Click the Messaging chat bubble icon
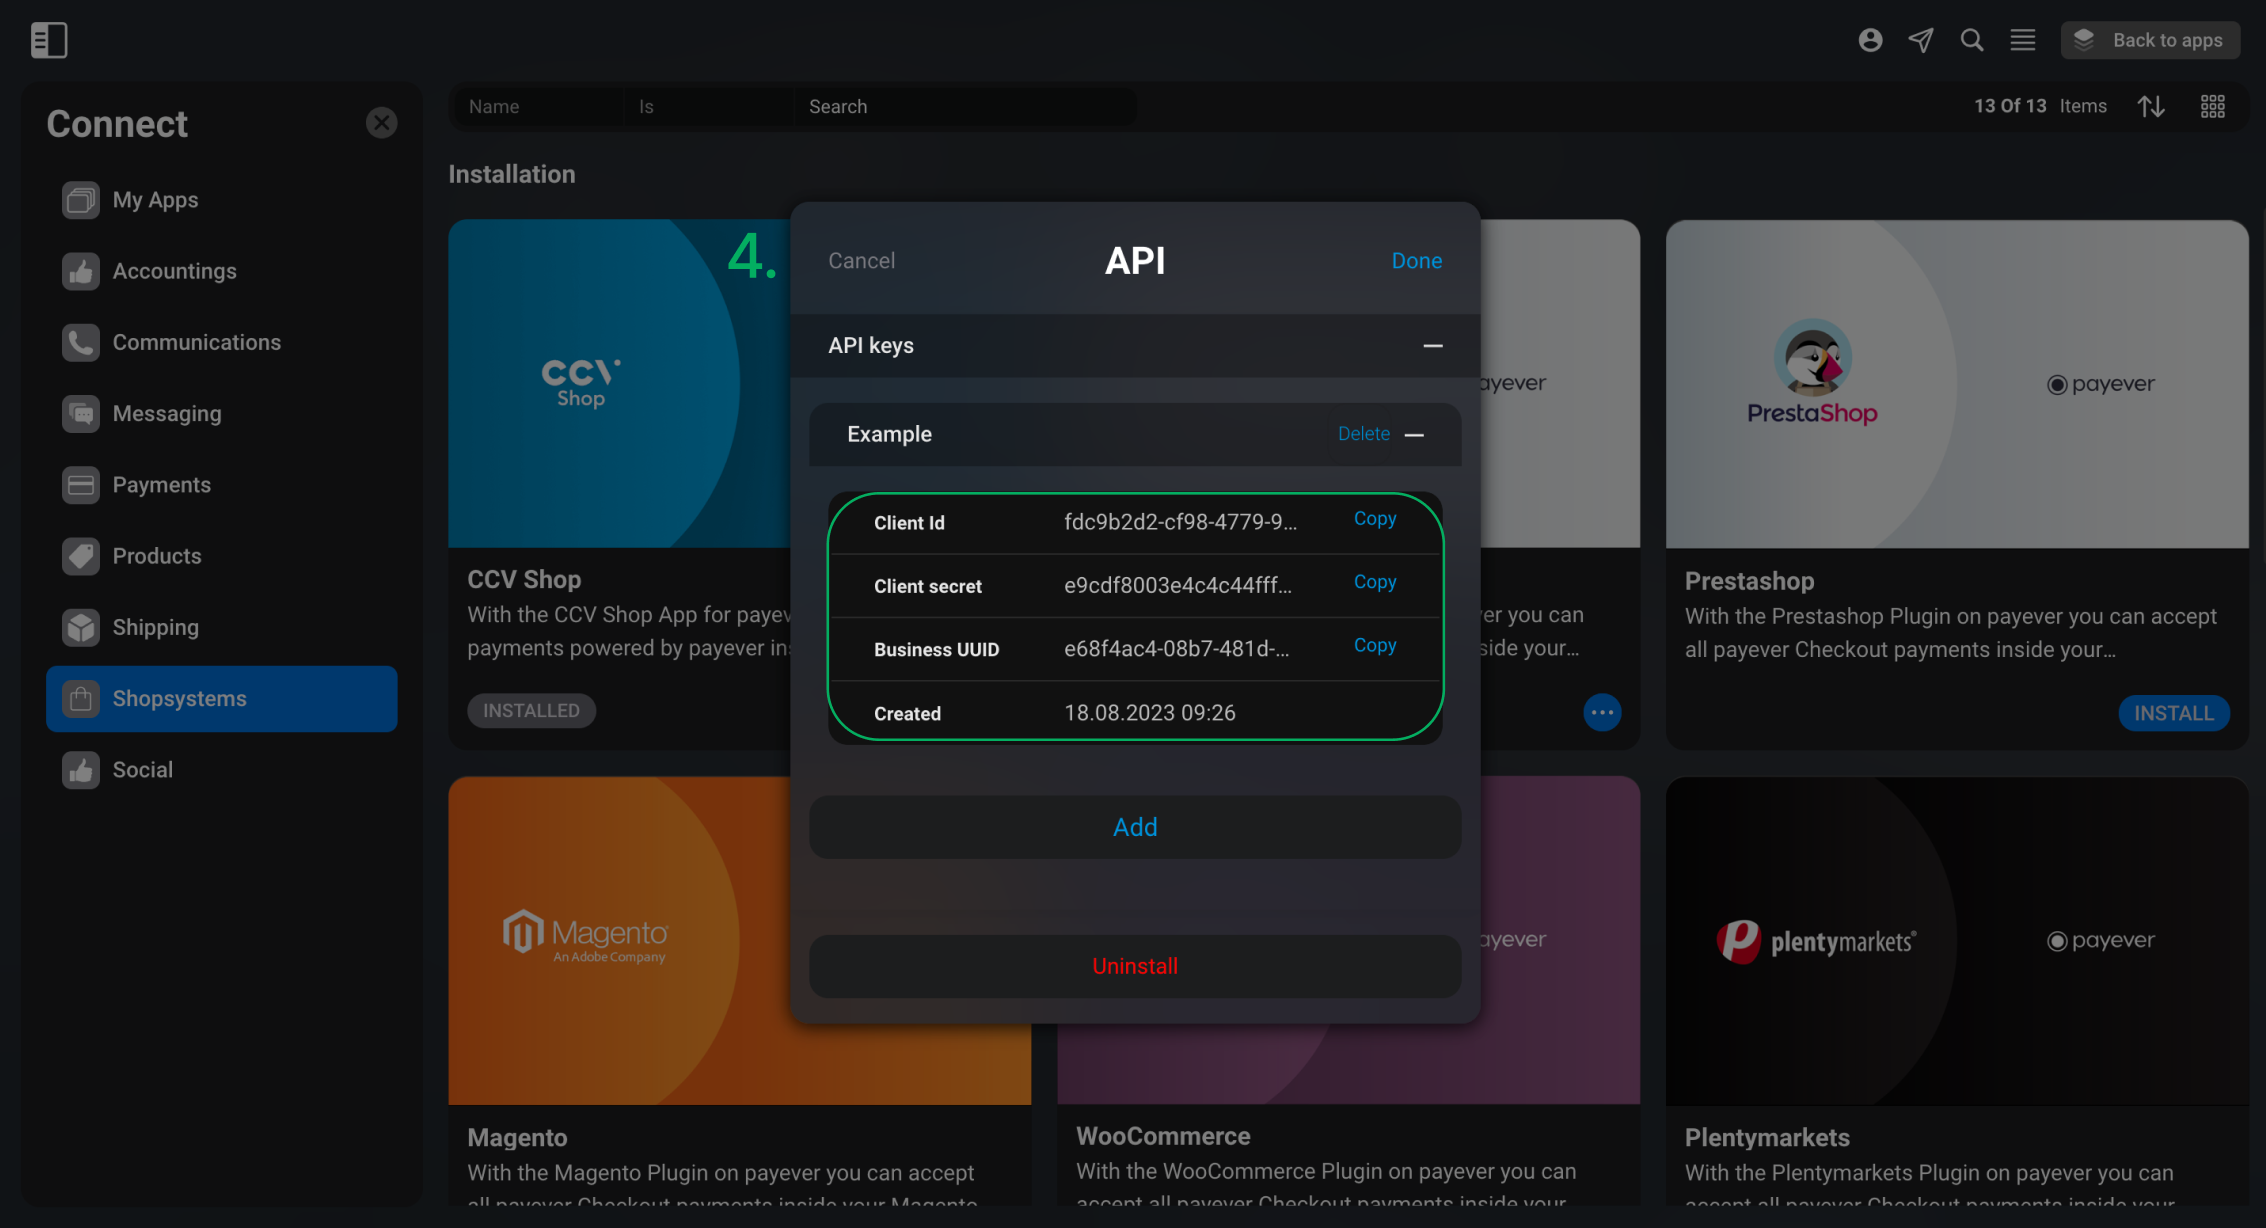 [x=81, y=413]
